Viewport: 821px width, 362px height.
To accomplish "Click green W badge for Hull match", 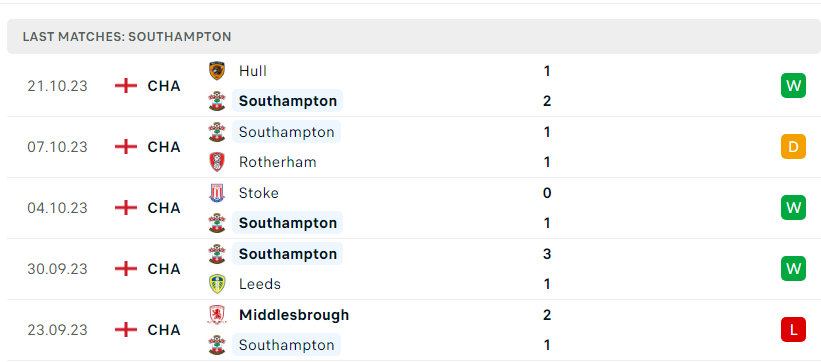I will [793, 85].
